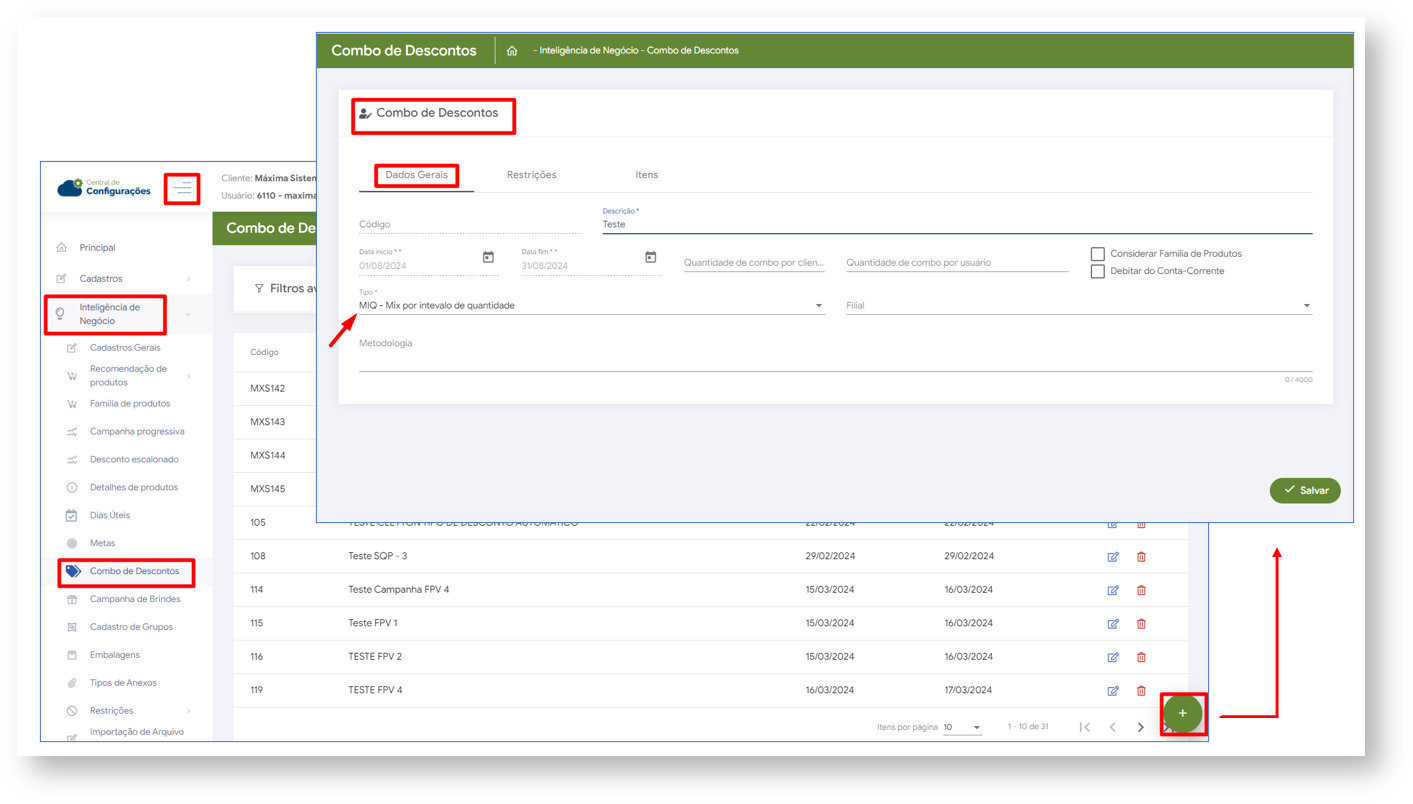The width and height of the screenshot is (1413, 804).
Task: Click delete icon for Teste SQP - 3
Action: [x=1141, y=557]
